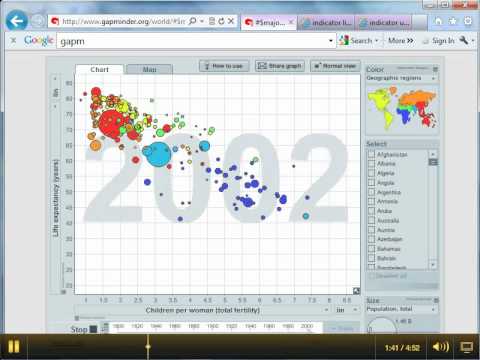Open the browser Tools gear icon
This screenshot has width=480, height=360.
pyautogui.click(x=468, y=21)
